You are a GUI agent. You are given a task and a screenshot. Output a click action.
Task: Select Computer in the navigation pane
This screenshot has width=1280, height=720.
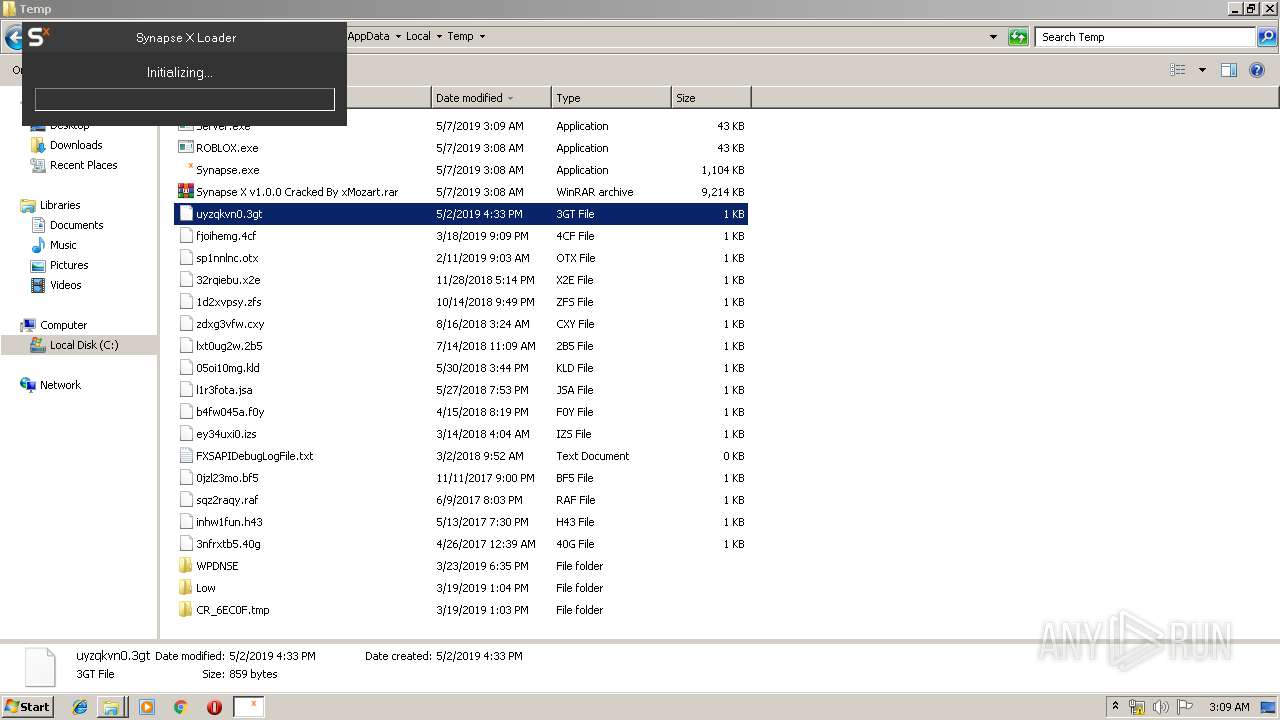pyautogui.click(x=63, y=325)
